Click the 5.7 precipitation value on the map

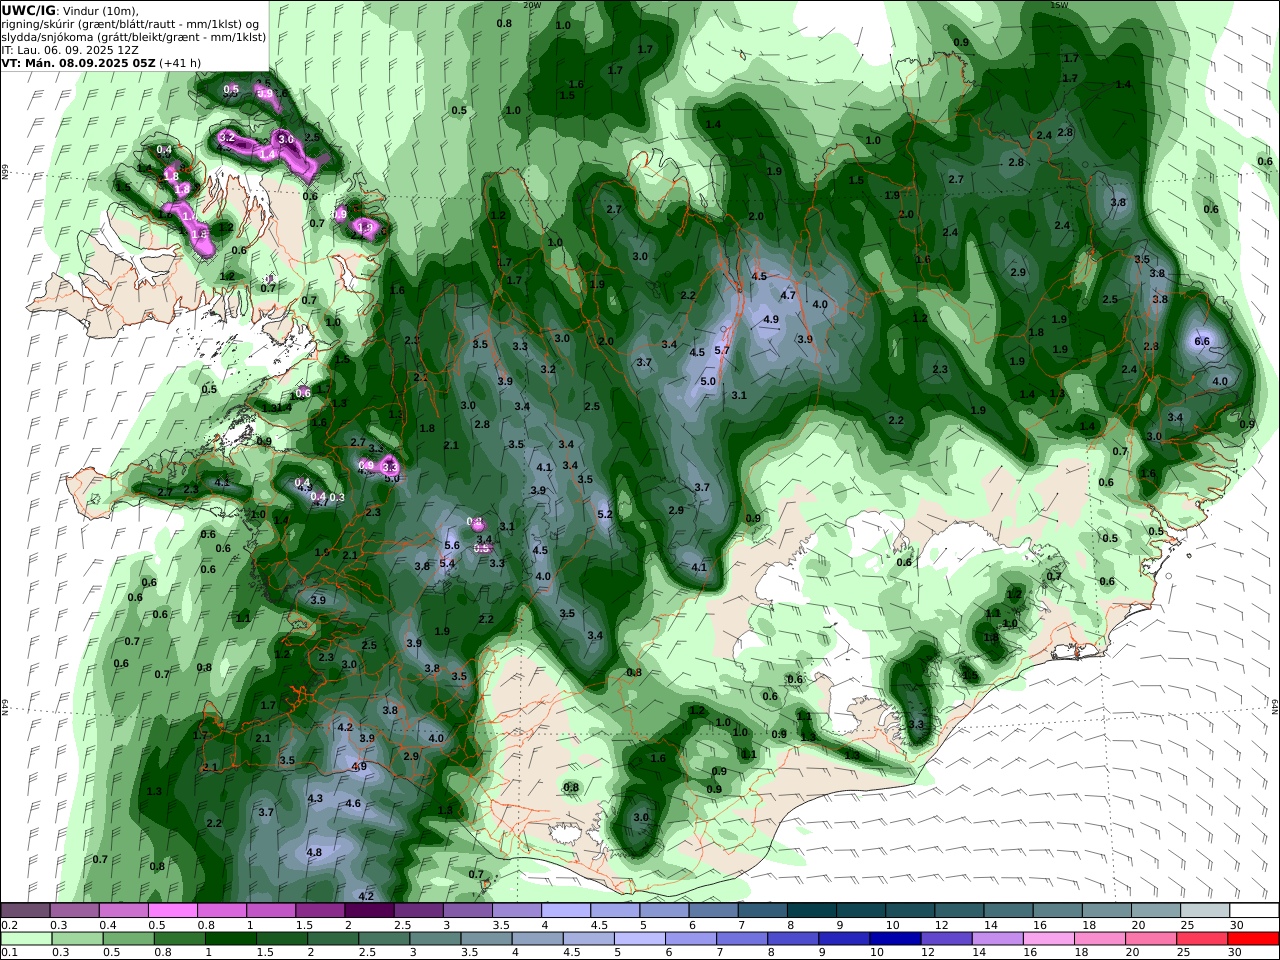tap(722, 350)
